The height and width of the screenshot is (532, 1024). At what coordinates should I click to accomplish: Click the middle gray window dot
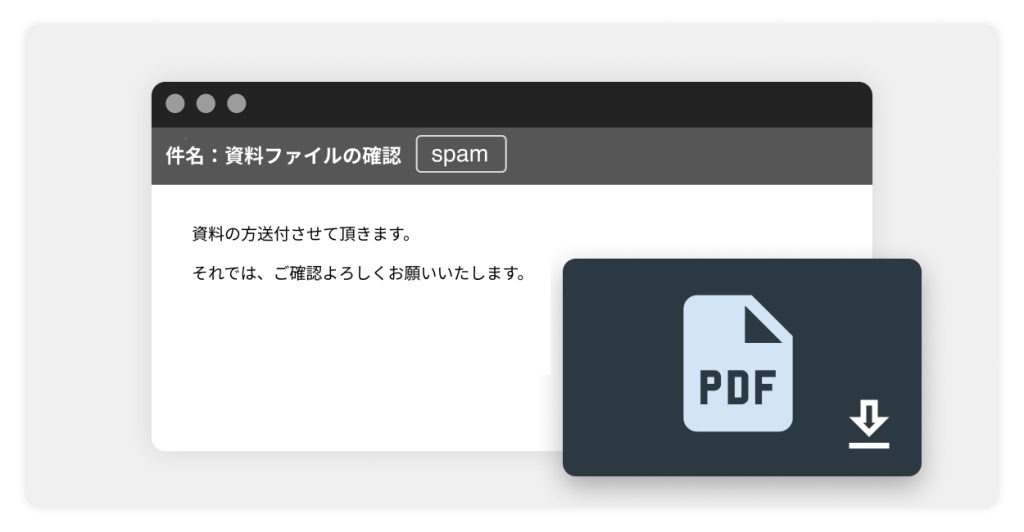coord(206,103)
